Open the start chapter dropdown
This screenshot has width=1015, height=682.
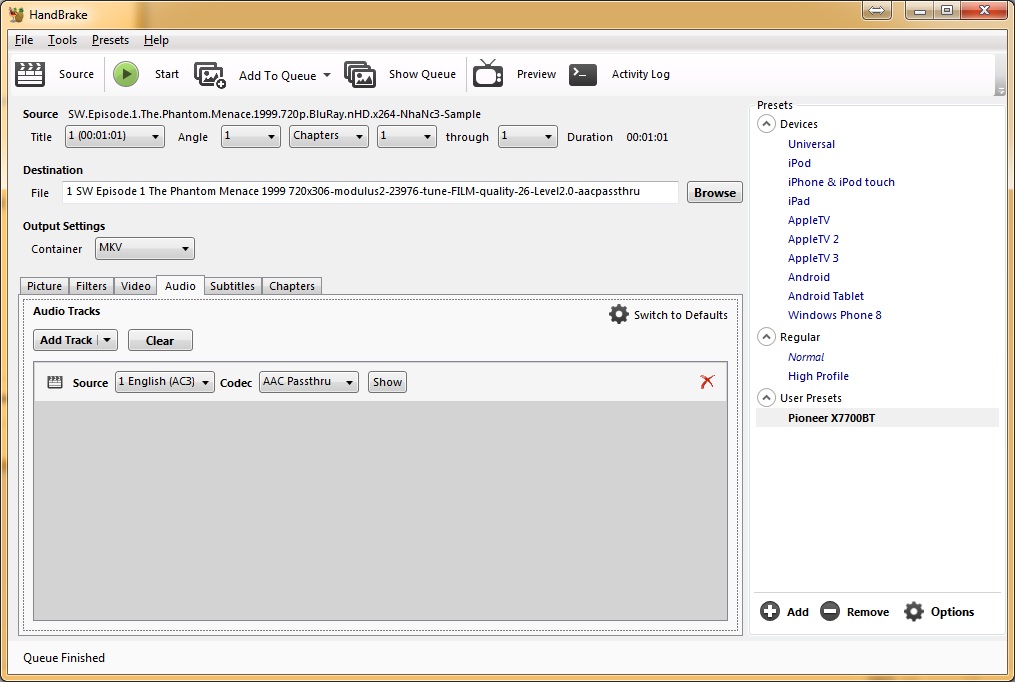point(407,137)
